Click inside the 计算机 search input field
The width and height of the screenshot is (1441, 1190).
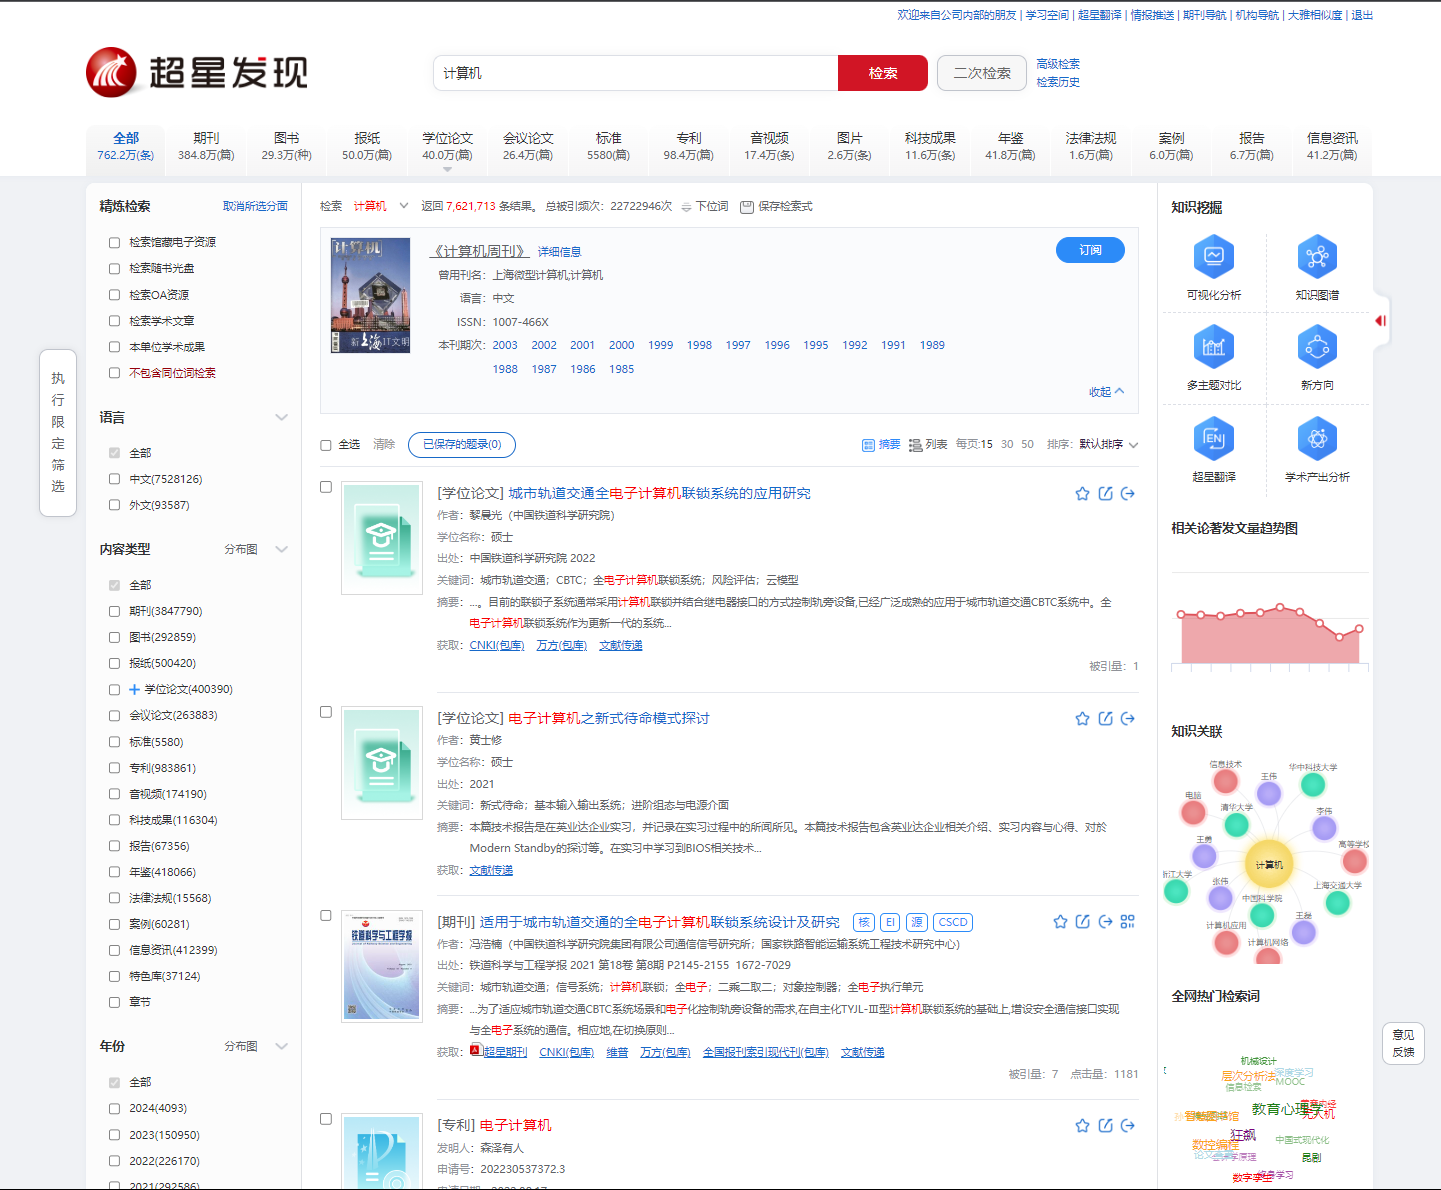coord(635,73)
